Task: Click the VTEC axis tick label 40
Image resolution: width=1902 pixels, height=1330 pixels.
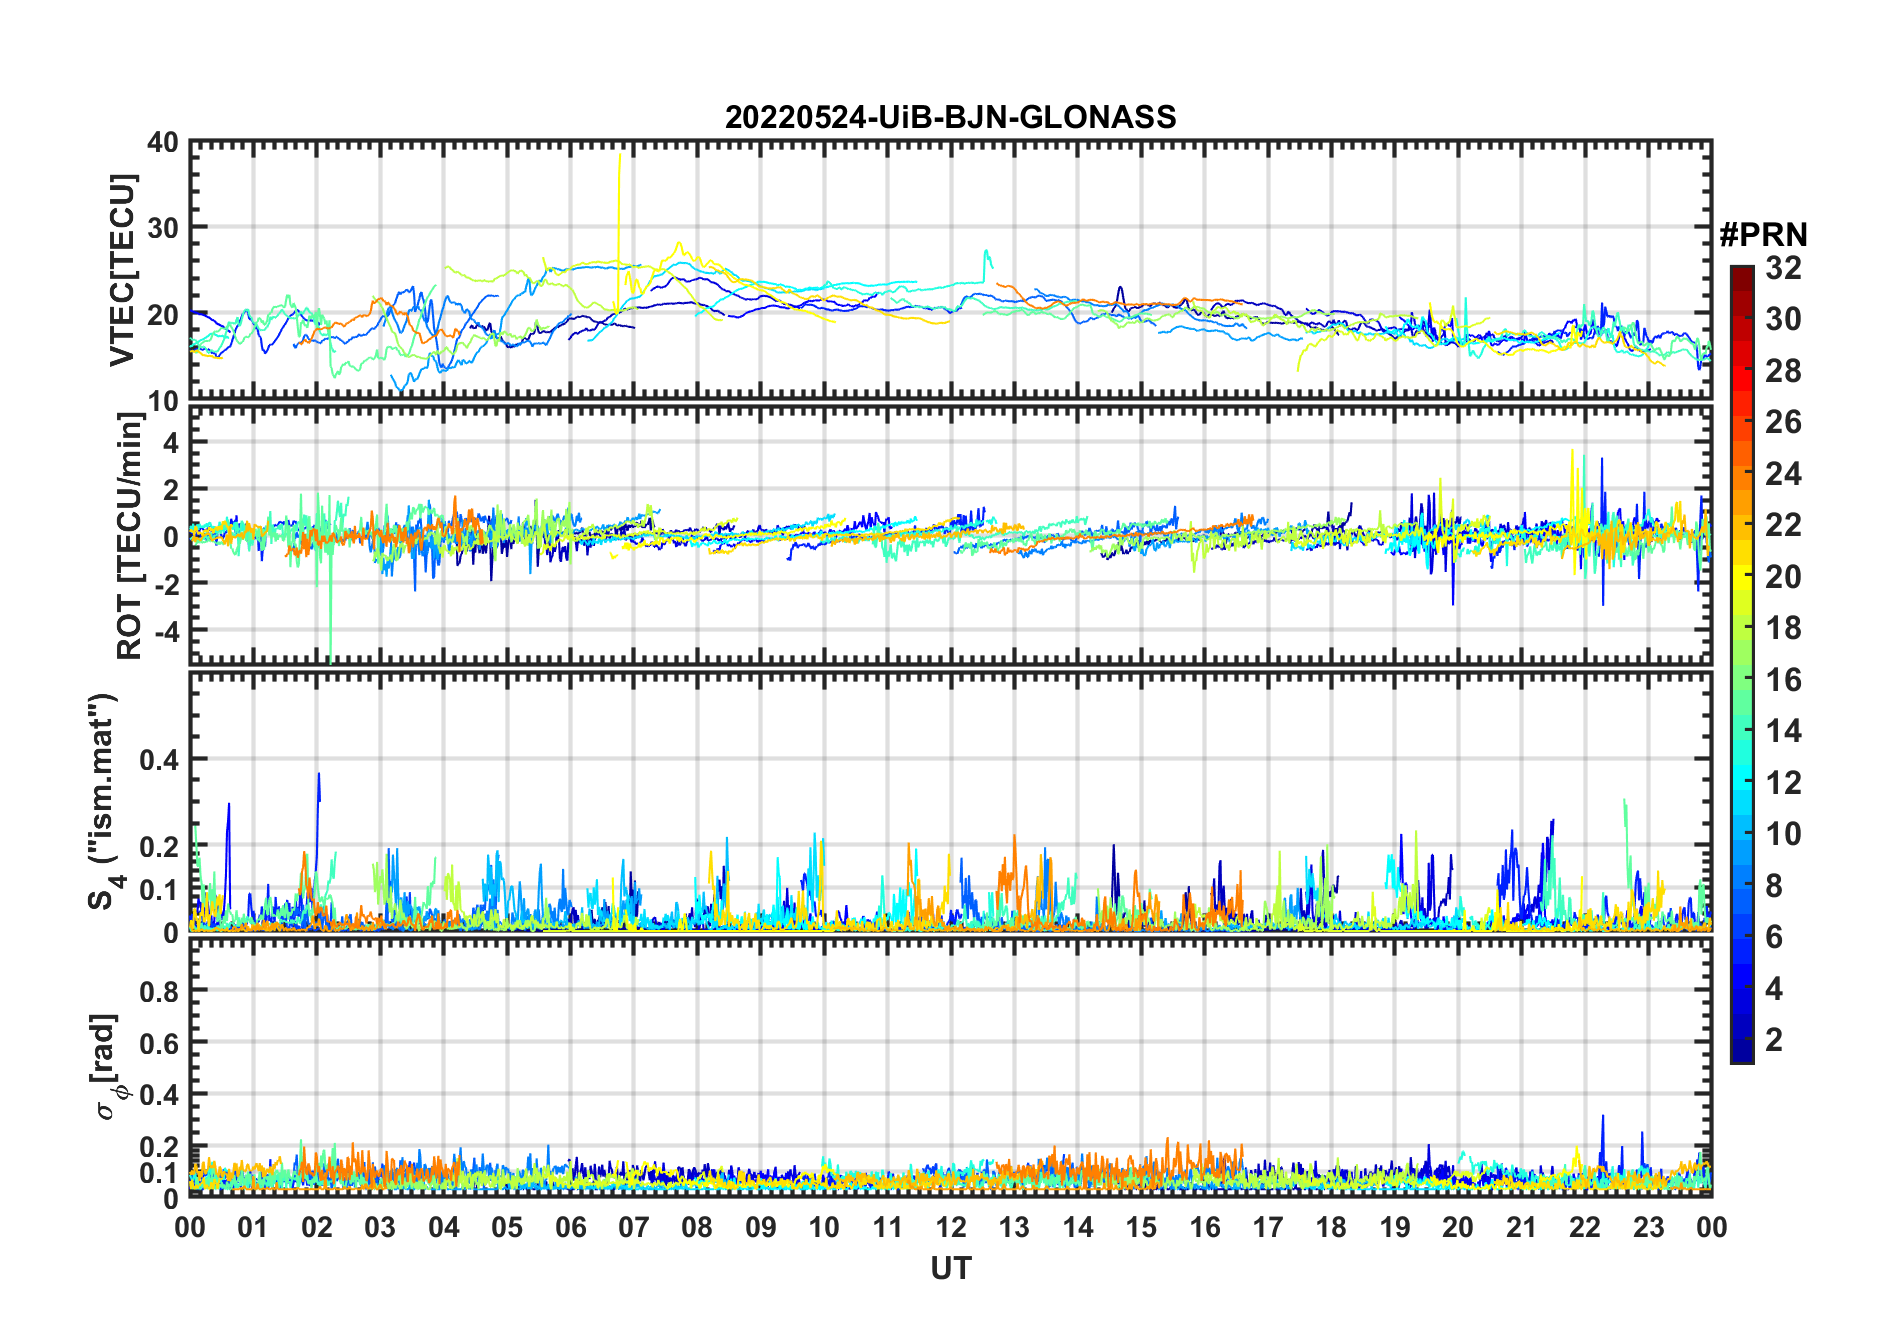Action: point(162,143)
